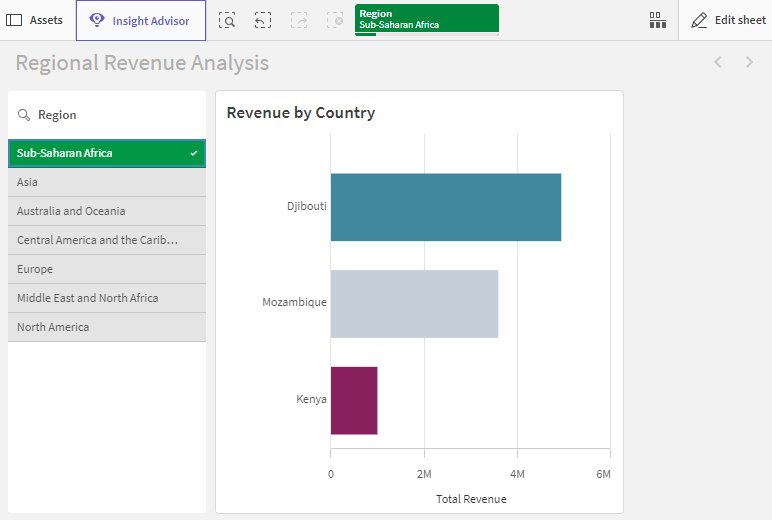Clear all selections icon

(x=335, y=21)
